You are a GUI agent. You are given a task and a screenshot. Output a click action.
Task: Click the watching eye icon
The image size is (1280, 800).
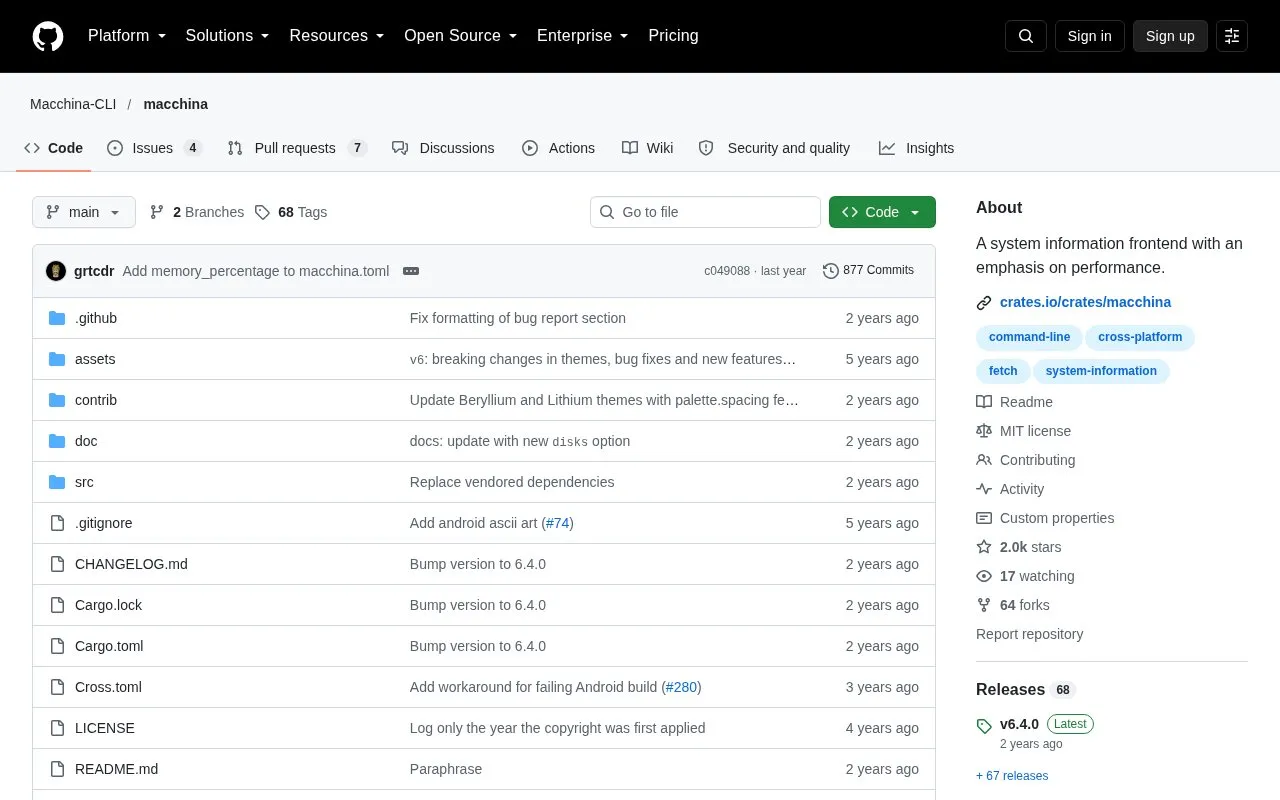coord(984,576)
